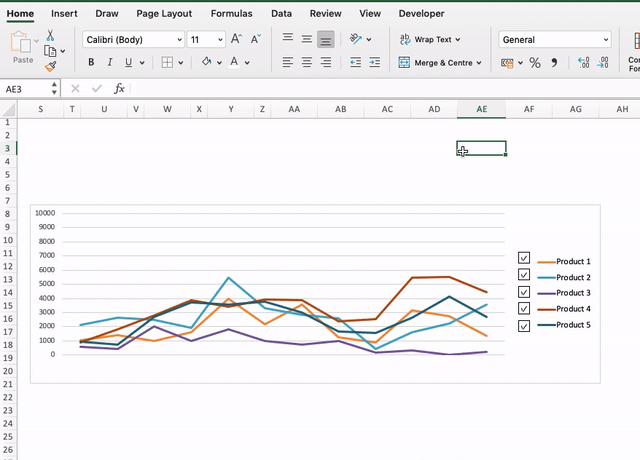Open the Fill Colour palette arrow

coord(220,63)
